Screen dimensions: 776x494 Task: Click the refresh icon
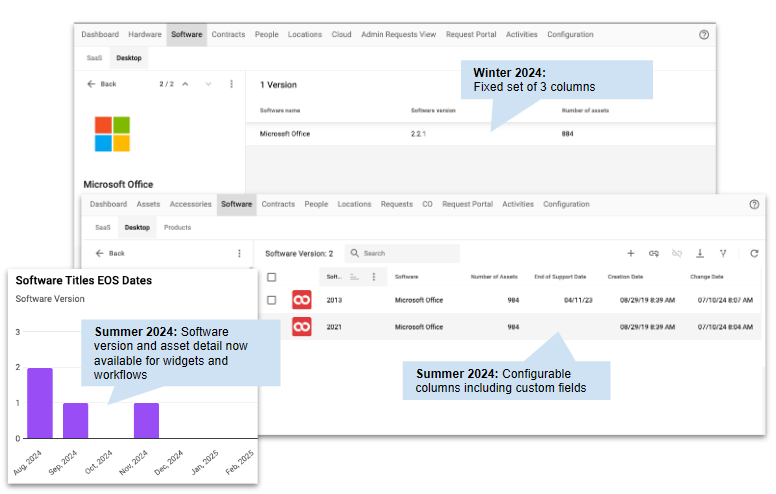754,253
